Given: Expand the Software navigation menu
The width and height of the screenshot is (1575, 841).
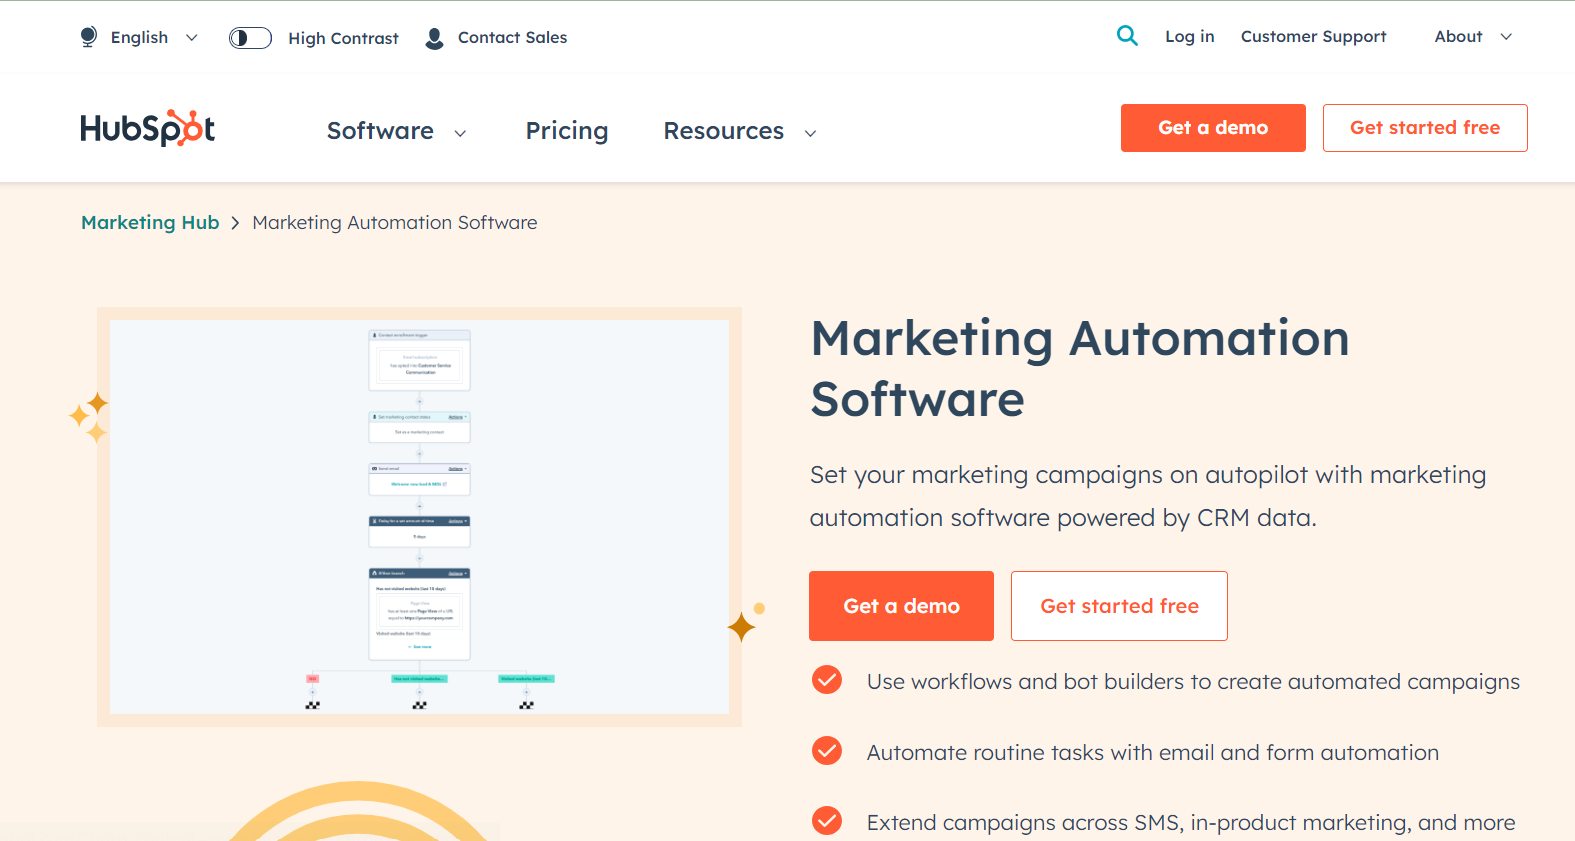Looking at the screenshot, I should tap(396, 131).
